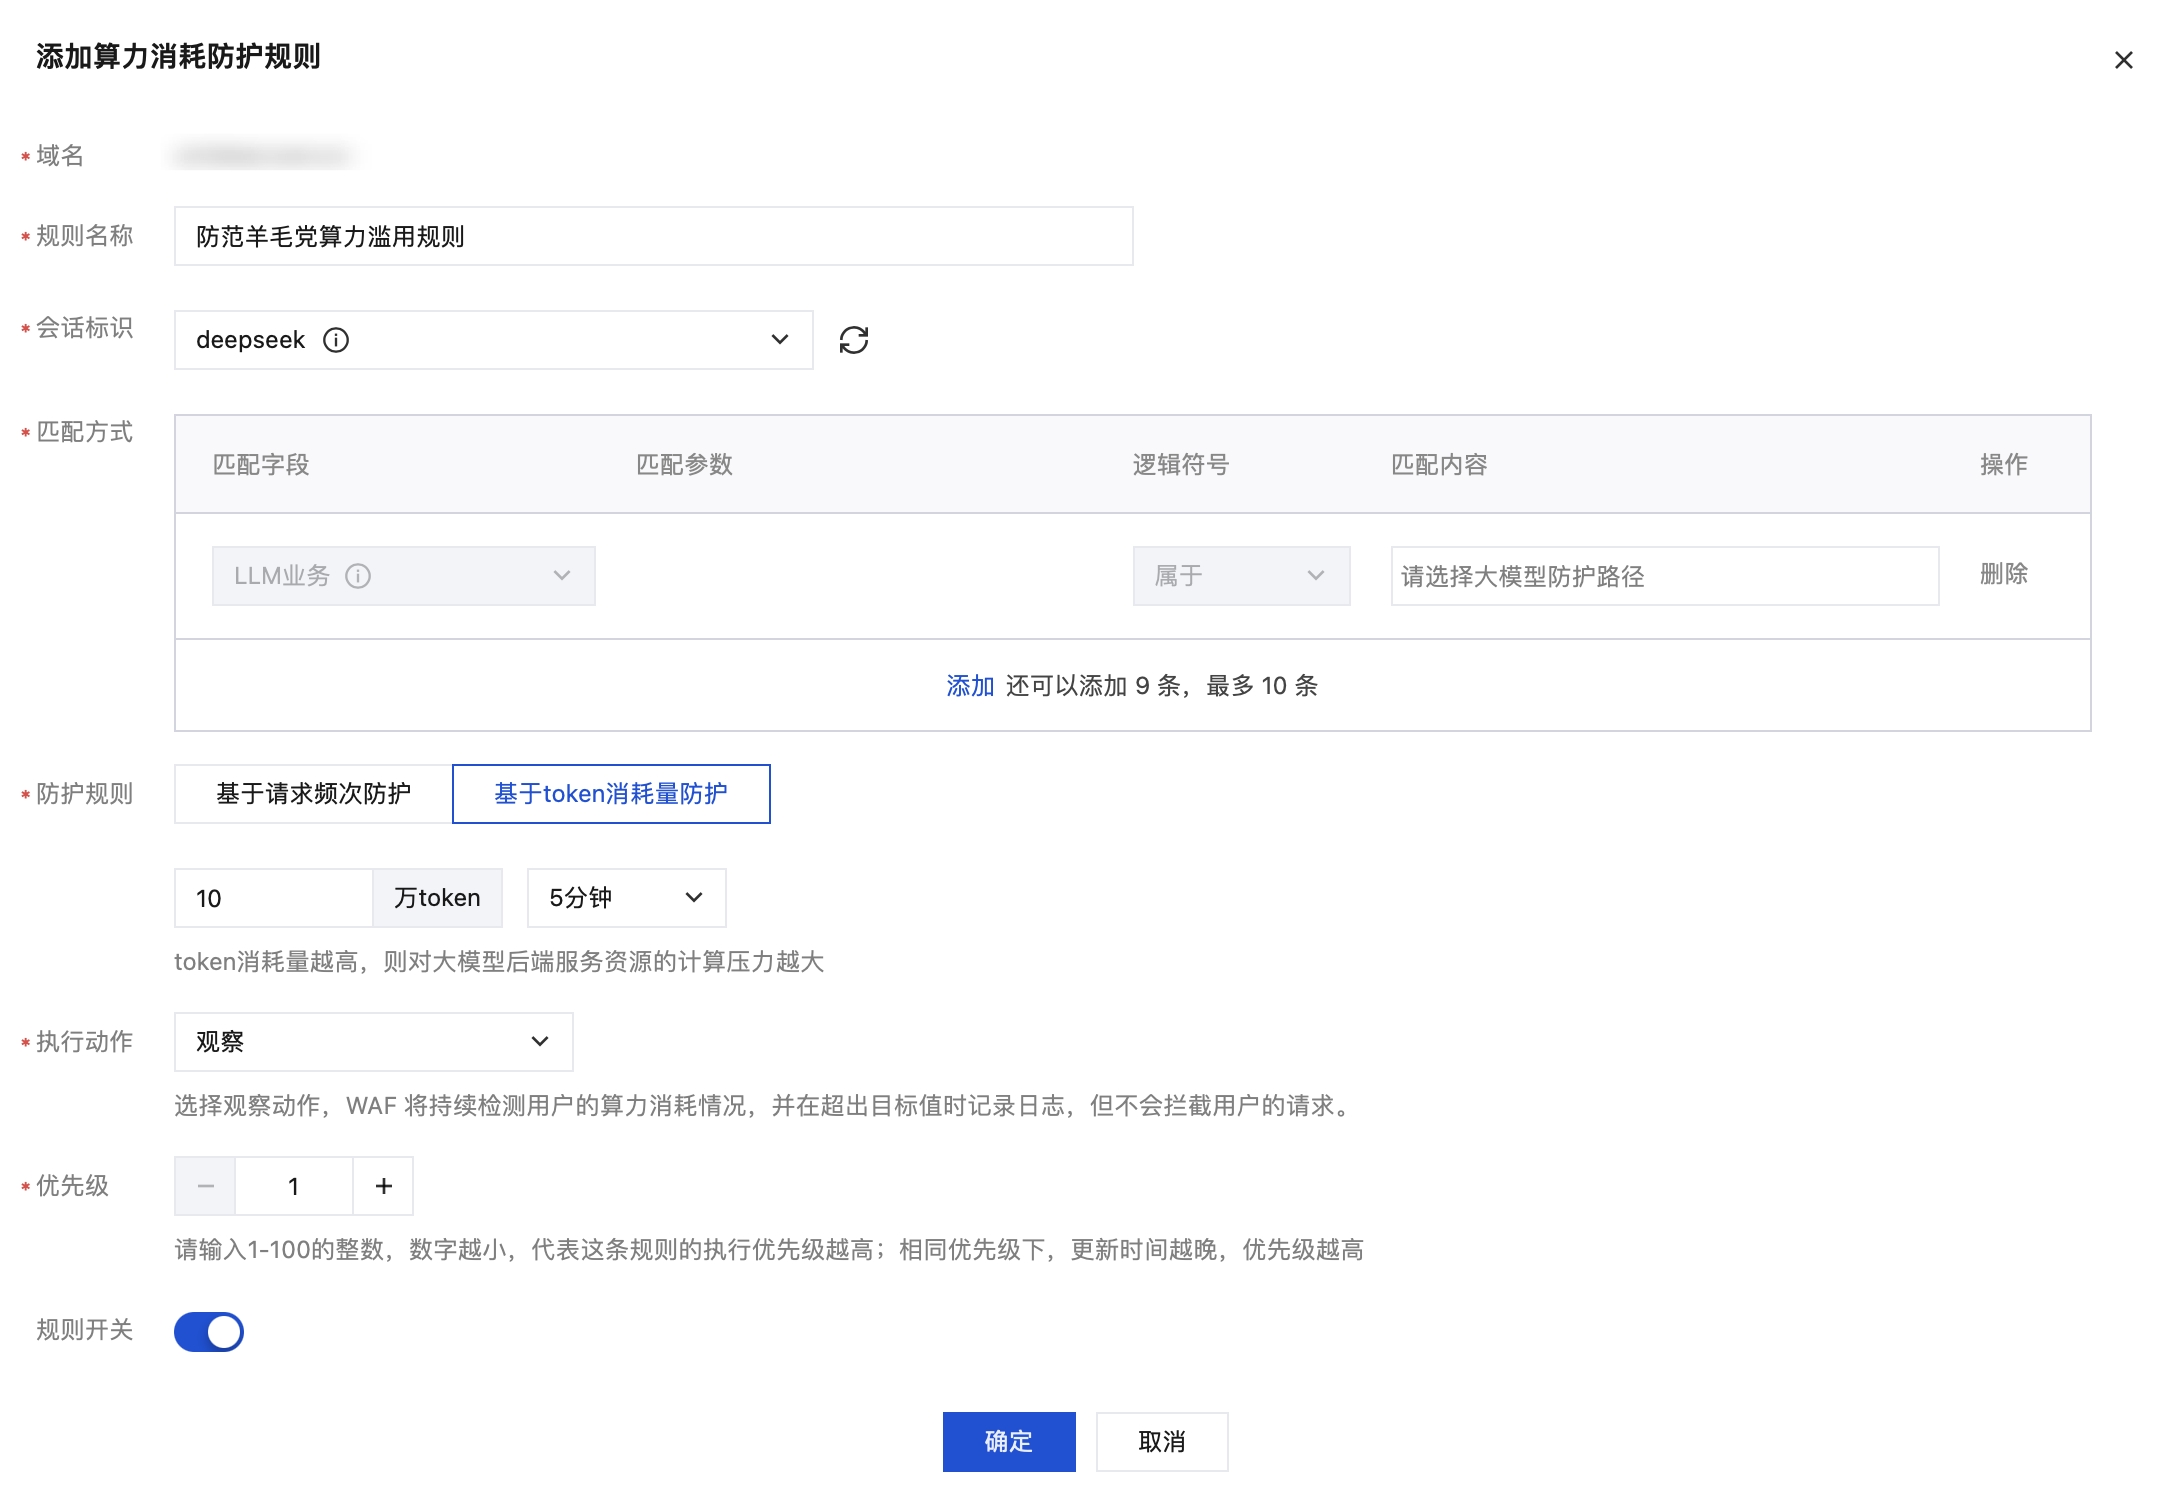2164x1502 pixels.
Task: Click the 规则名称 text input field
Action: click(653, 236)
